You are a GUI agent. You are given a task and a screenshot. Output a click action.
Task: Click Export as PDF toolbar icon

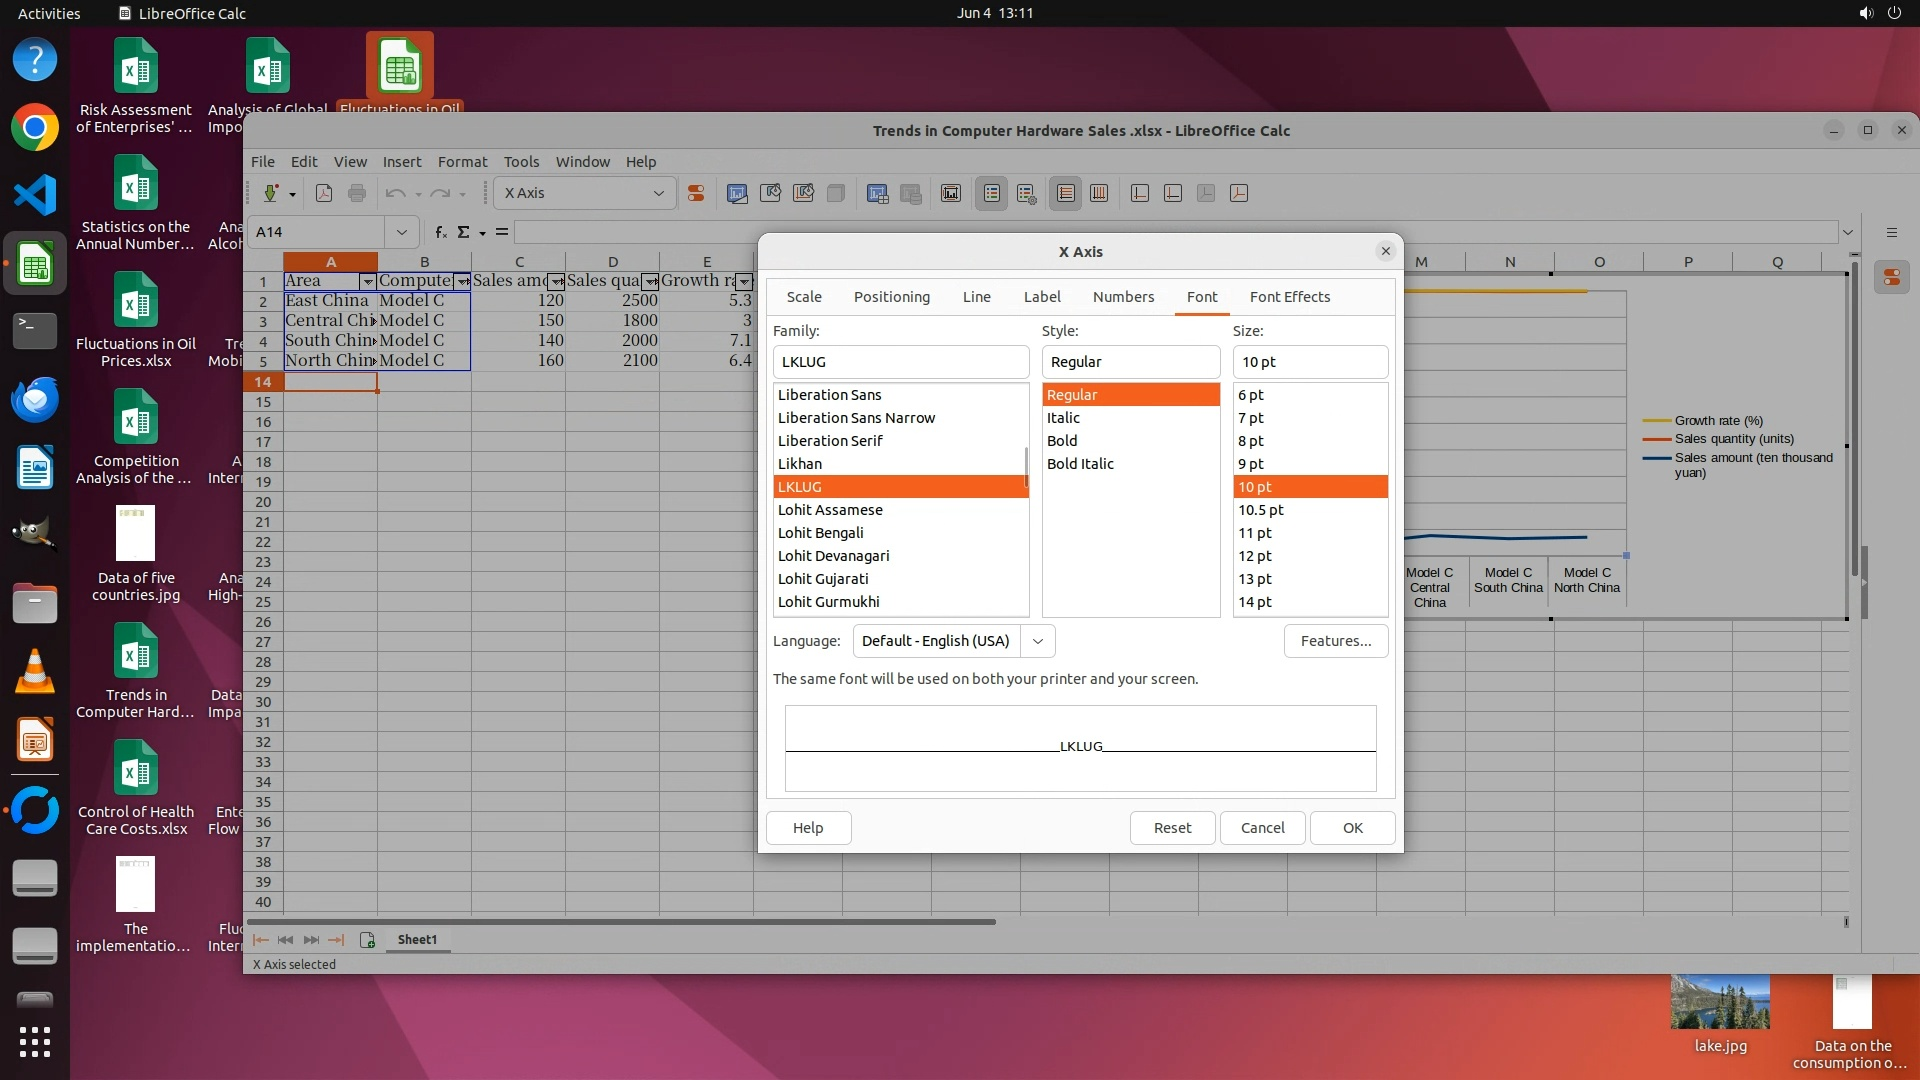point(324,194)
